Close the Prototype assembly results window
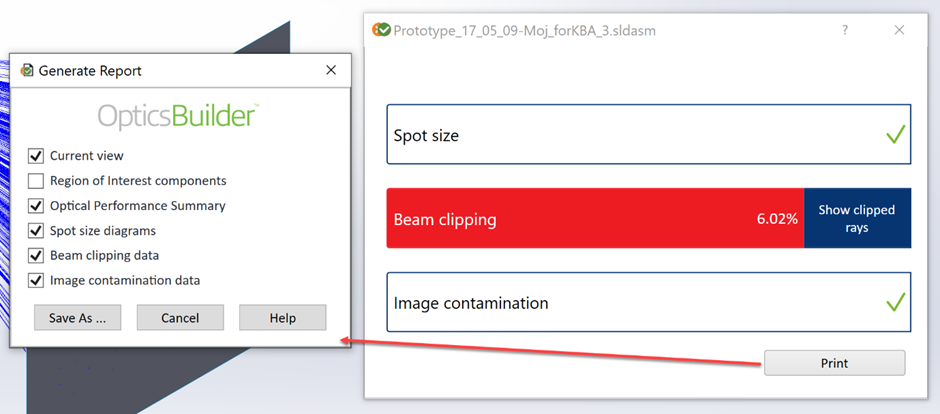The height and width of the screenshot is (414, 940). pos(899,30)
